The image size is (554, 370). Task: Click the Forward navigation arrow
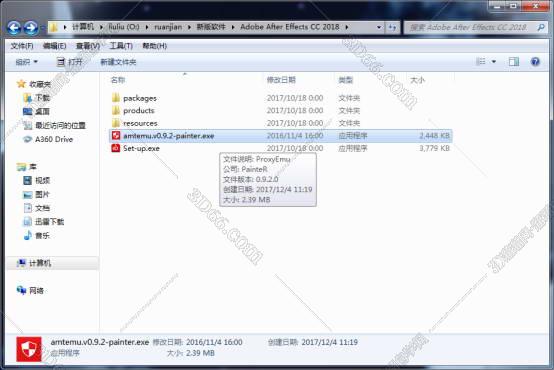pyautogui.click(x=31, y=27)
